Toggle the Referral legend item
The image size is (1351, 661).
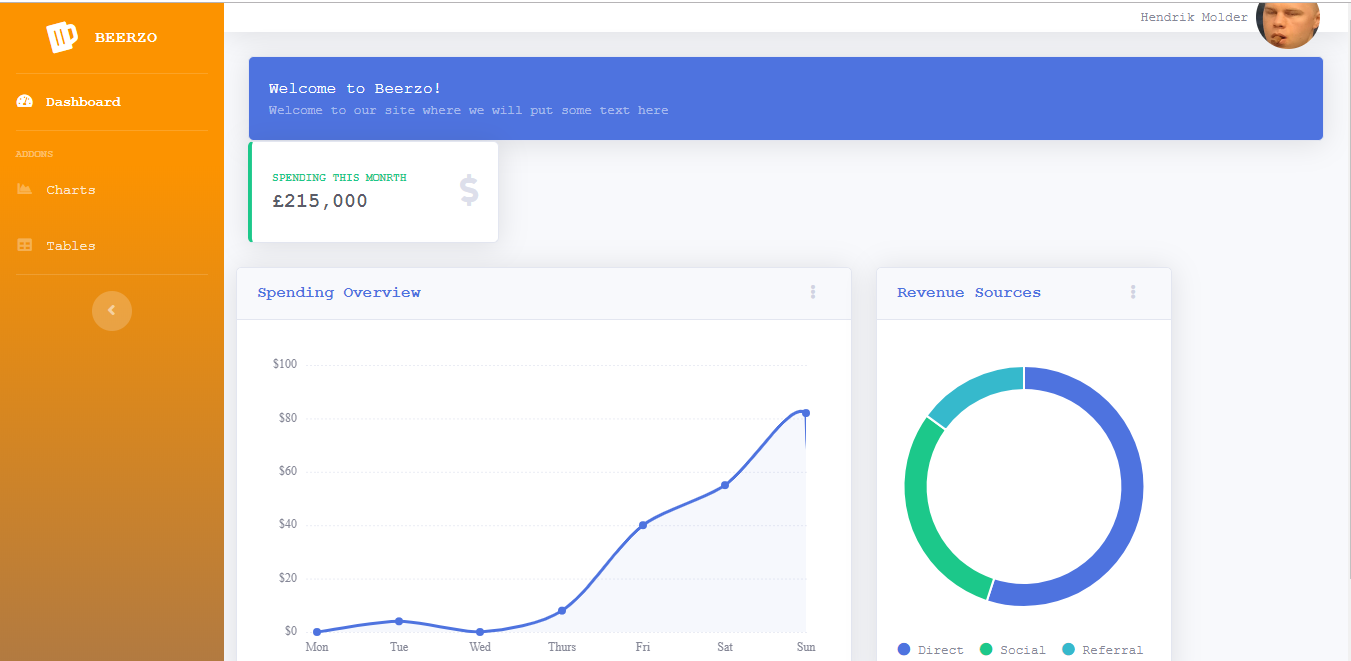1102,650
